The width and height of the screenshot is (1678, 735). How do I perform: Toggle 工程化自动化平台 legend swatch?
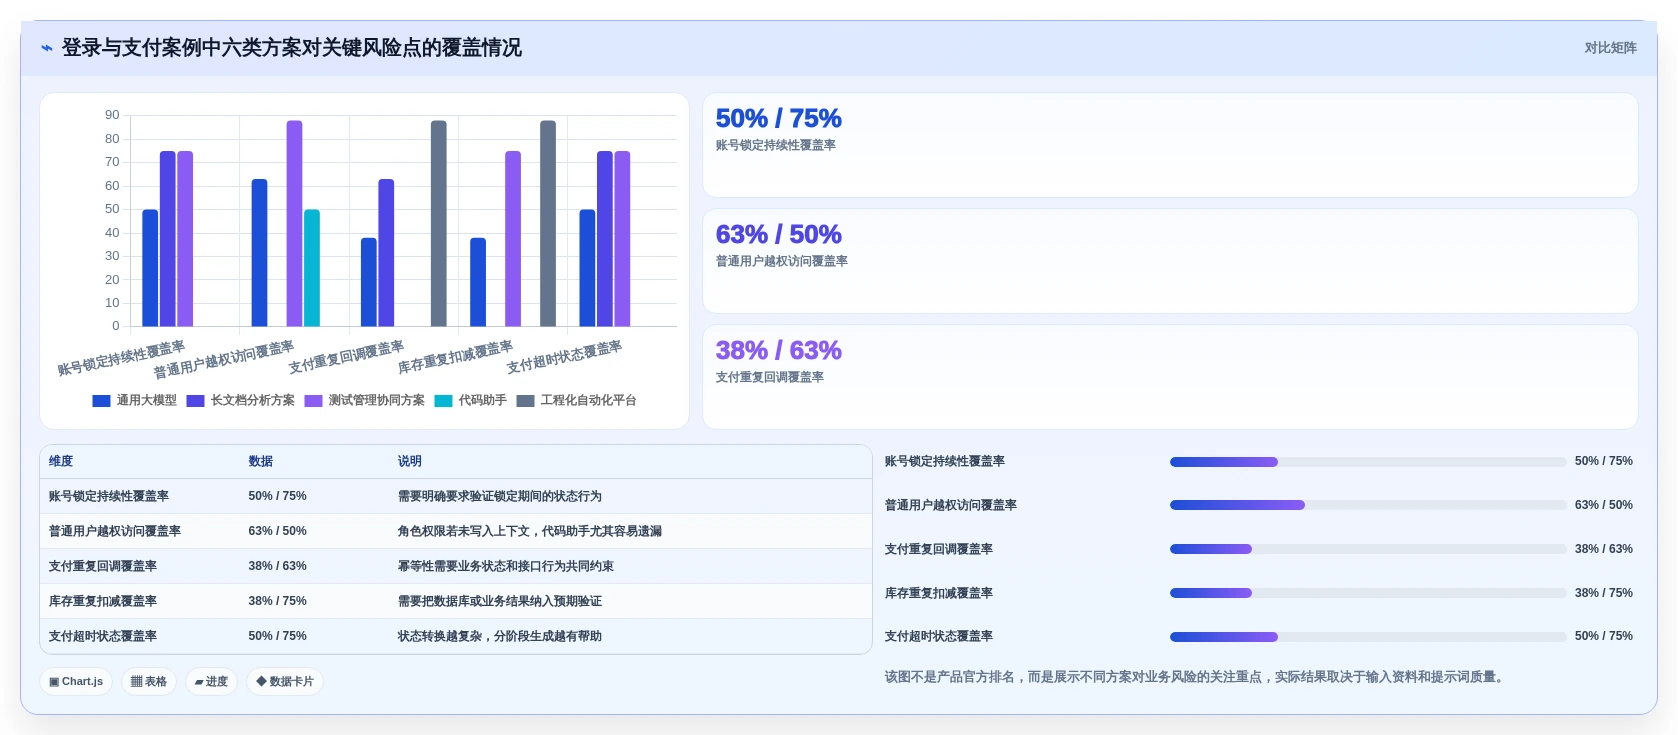pos(525,401)
